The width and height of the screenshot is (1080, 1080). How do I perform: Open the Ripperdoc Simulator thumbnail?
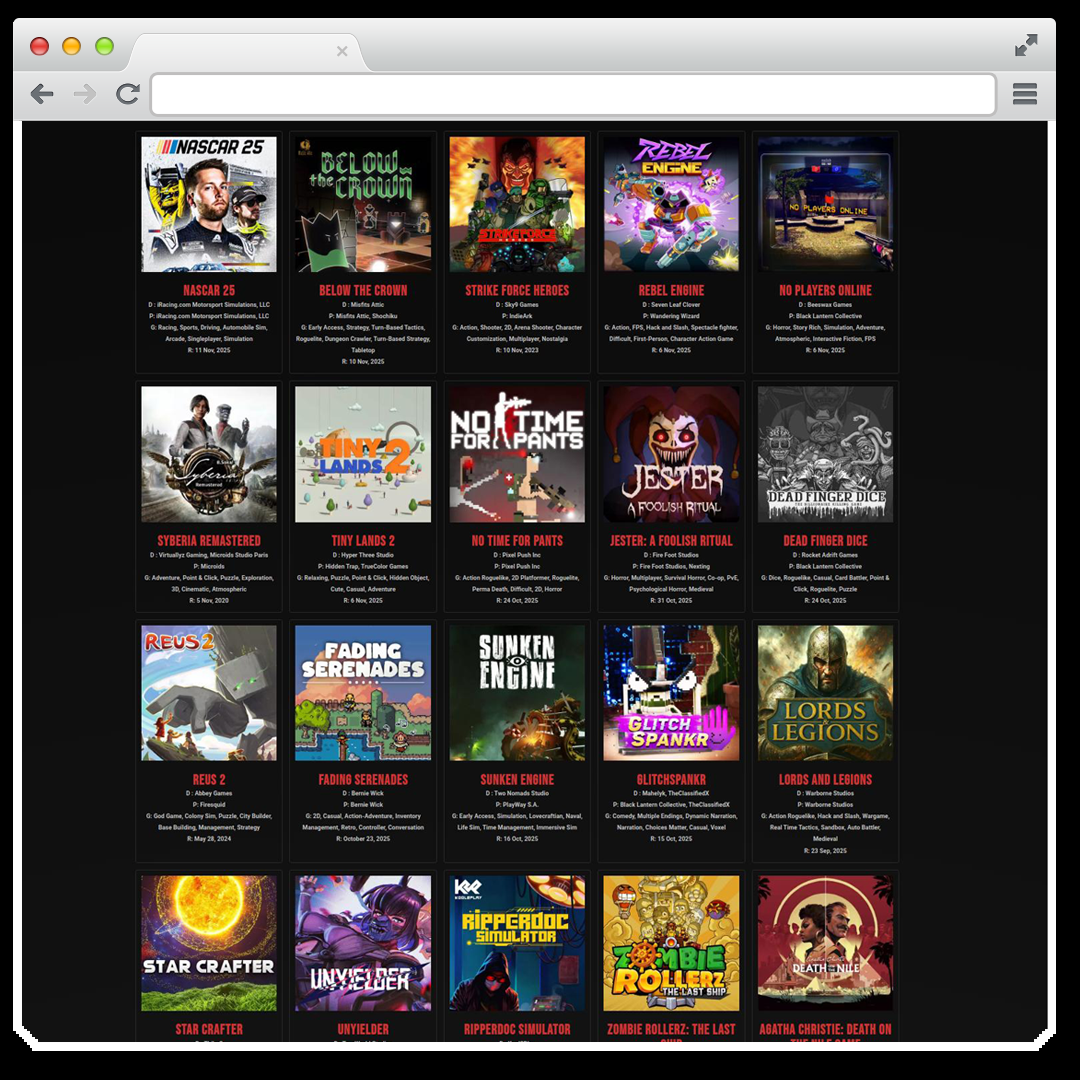point(517,943)
